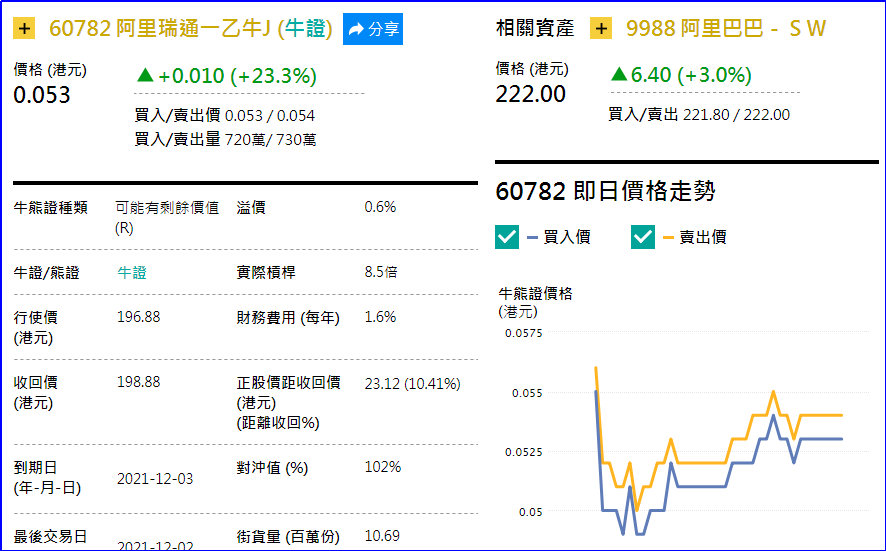Select the 財務費用 value 1.6%
This screenshot has width=886, height=551.
click(380, 317)
